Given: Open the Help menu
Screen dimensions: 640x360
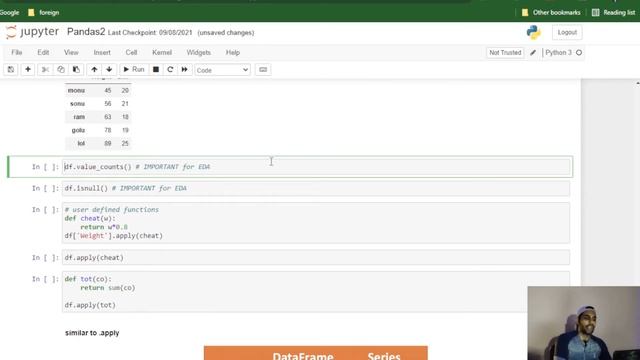Looking at the screenshot, I should [x=233, y=52].
